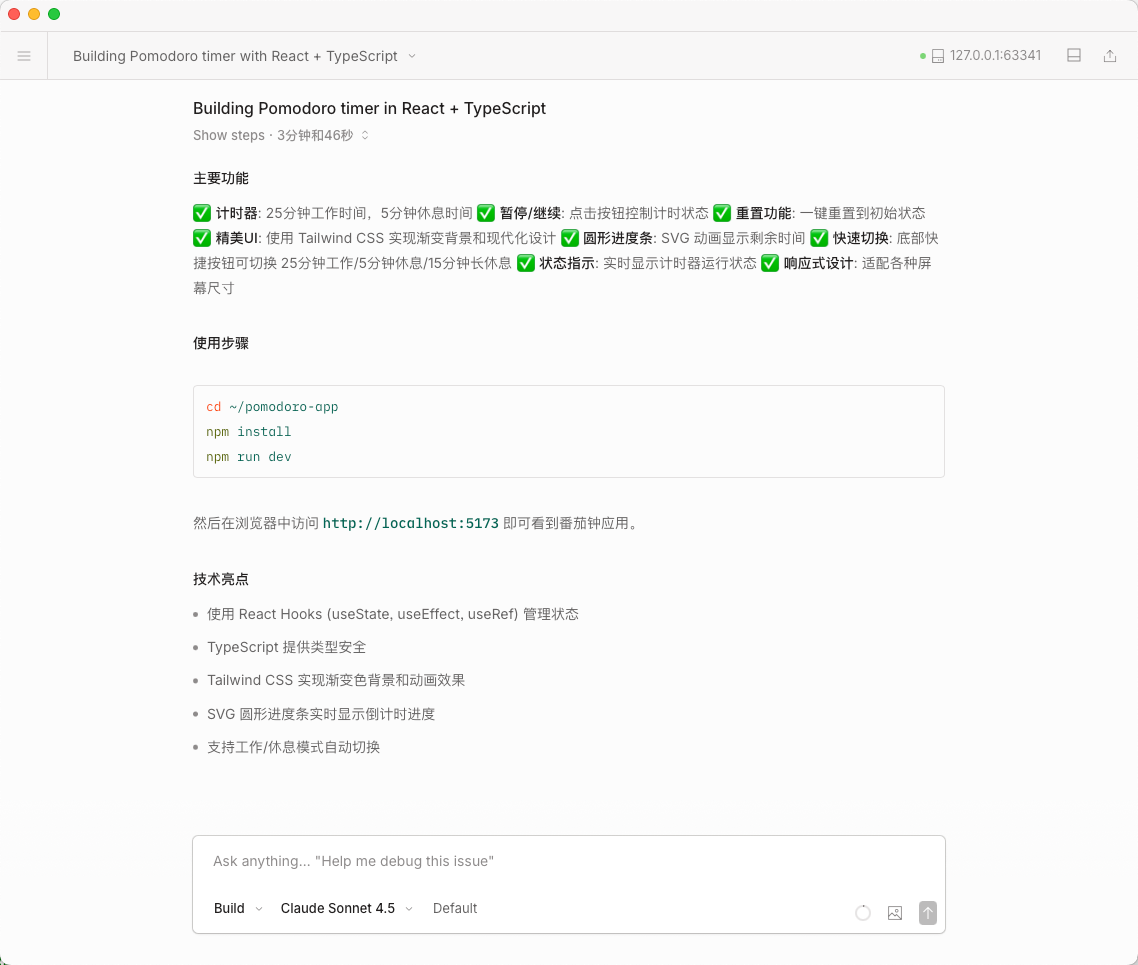Click the share/export icon in header
Image resolution: width=1138 pixels, height=965 pixels.
(1109, 56)
